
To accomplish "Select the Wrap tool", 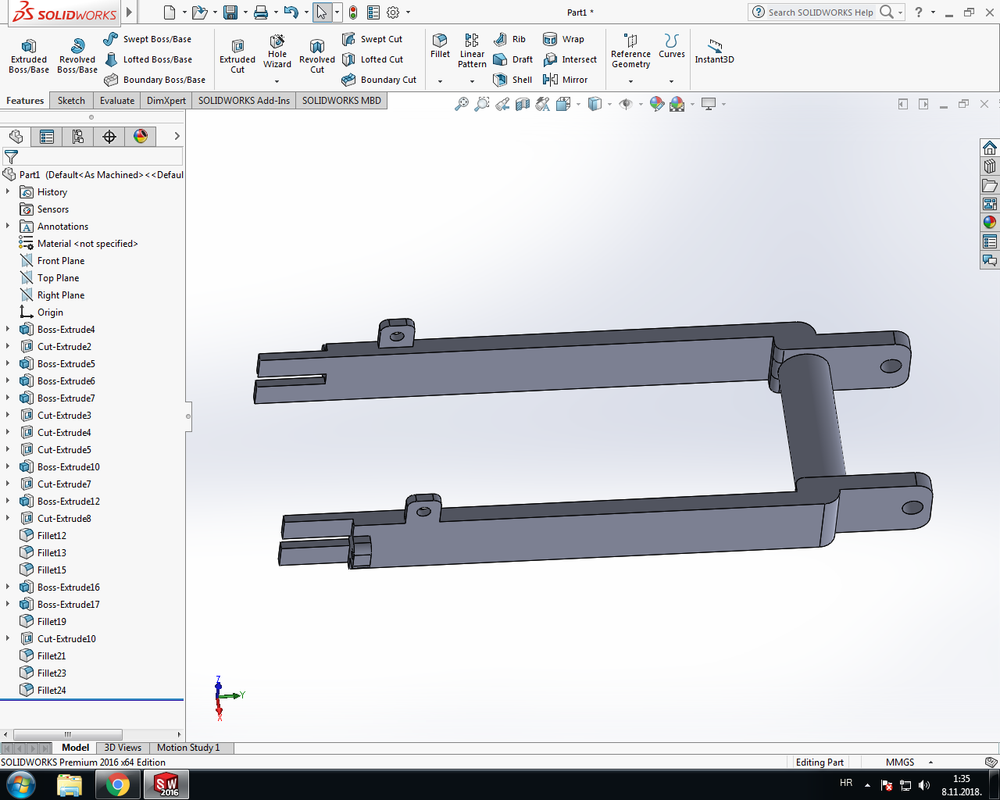I will click(564, 39).
